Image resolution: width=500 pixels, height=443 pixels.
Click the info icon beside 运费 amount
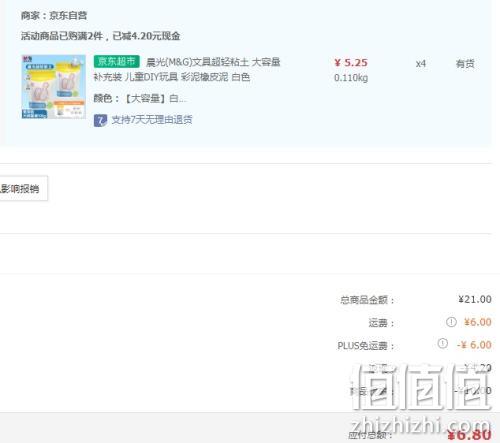pyautogui.click(x=451, y=322)
